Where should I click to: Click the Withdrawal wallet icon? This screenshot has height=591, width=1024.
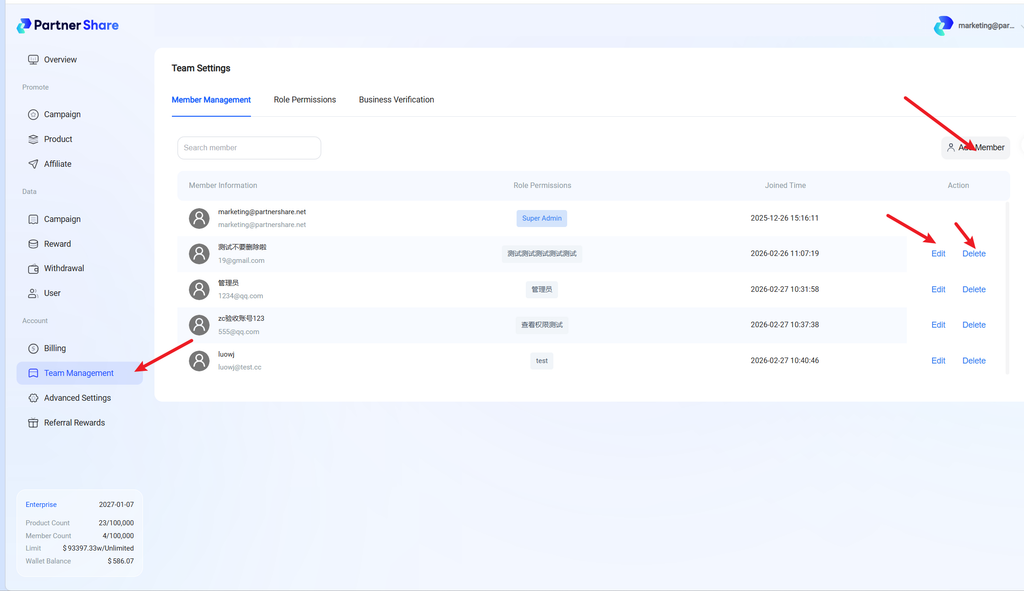33,268
